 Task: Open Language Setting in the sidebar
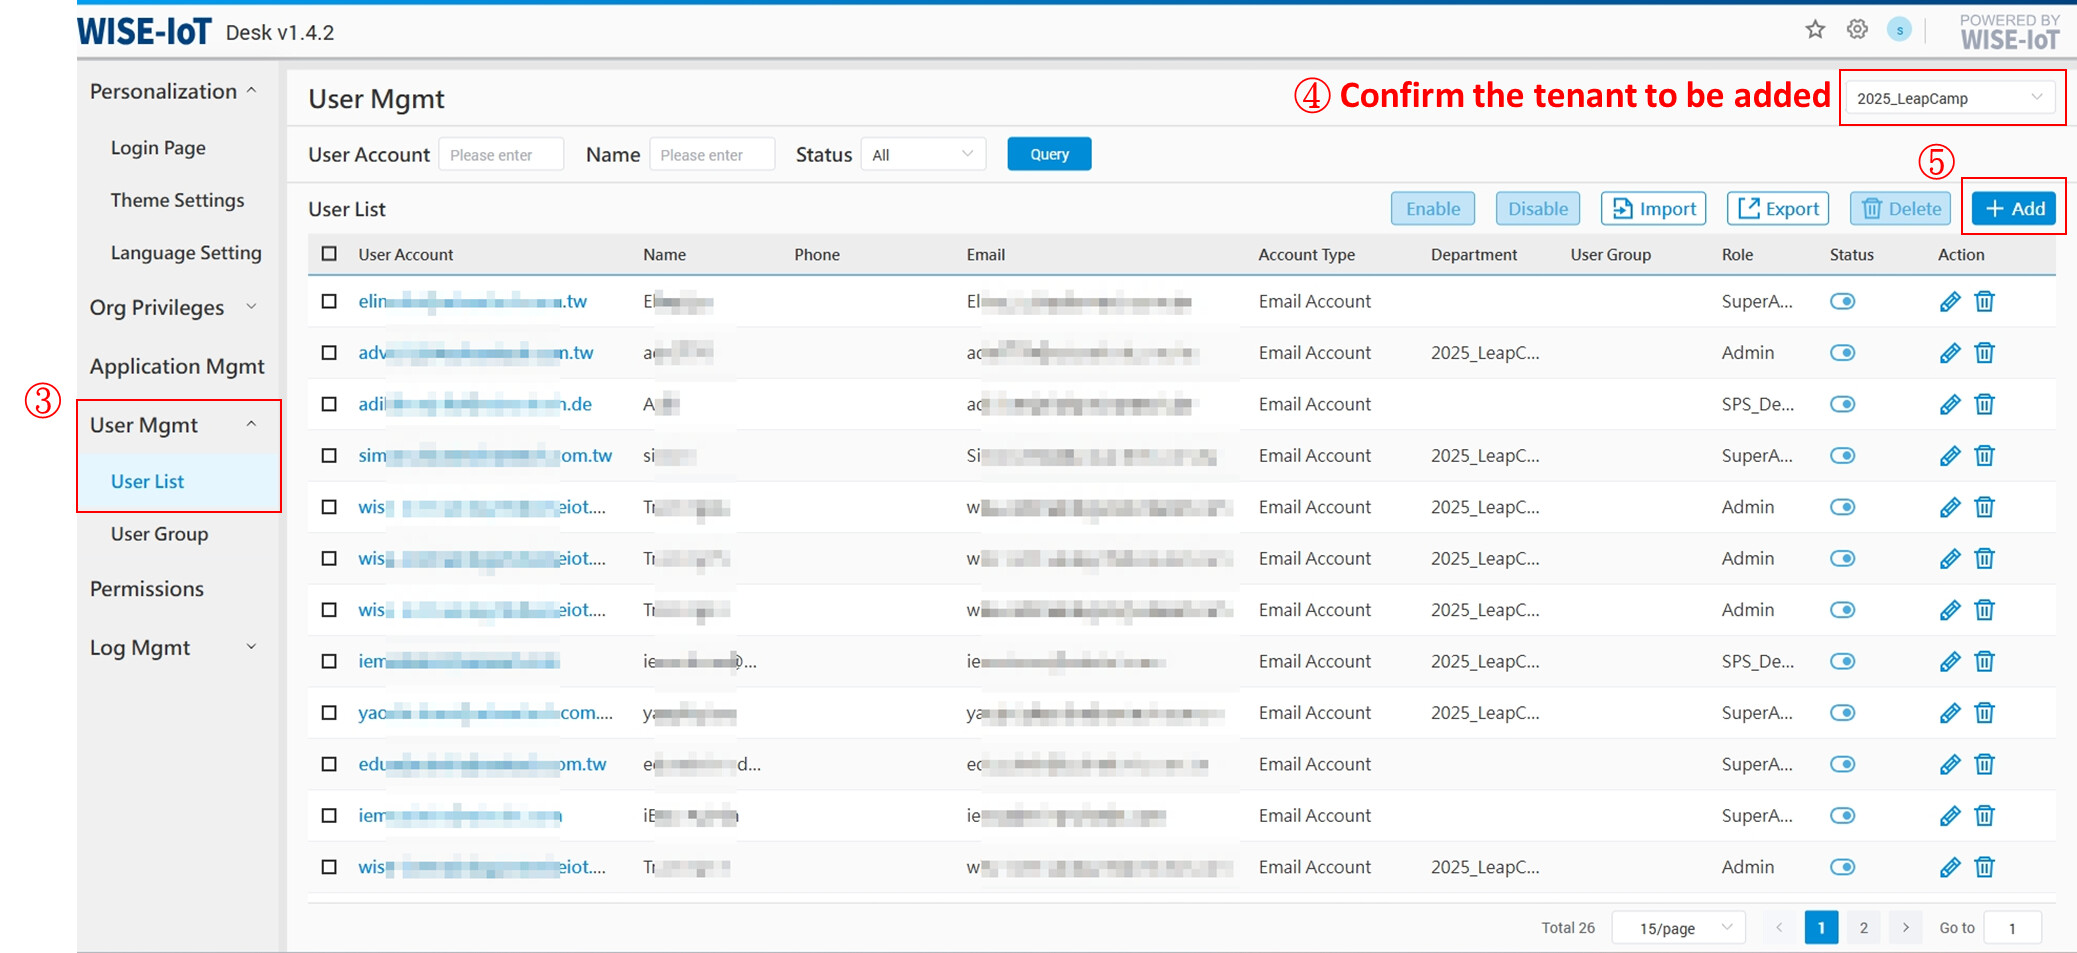[x=186, y=253]
